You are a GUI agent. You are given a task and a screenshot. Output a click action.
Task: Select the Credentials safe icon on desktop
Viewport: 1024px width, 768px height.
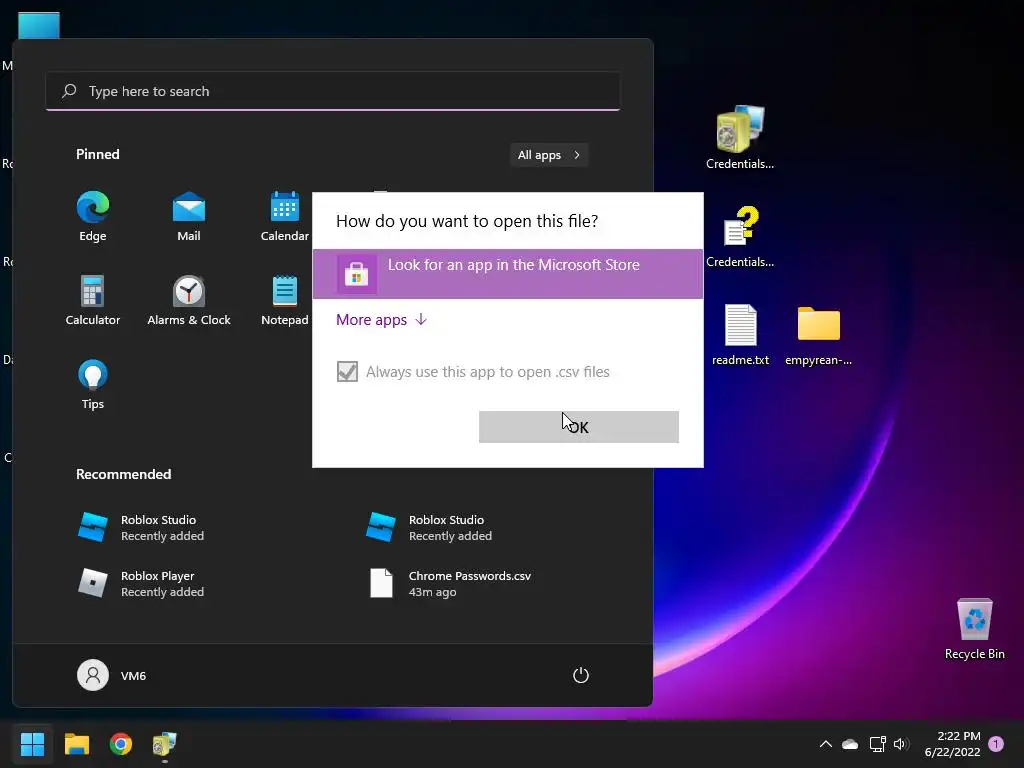pos(740,137)
